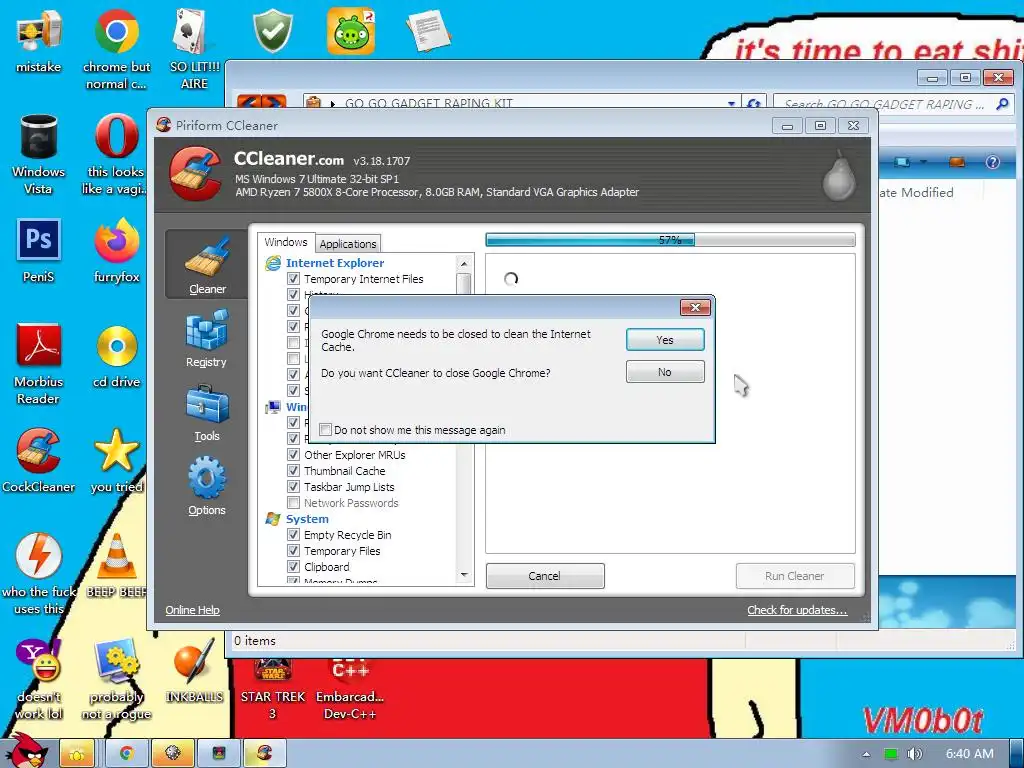This screenshot has width=1024, height=768.
Task: Open the Options gear in CCleaner
Action: click(206, 487)
